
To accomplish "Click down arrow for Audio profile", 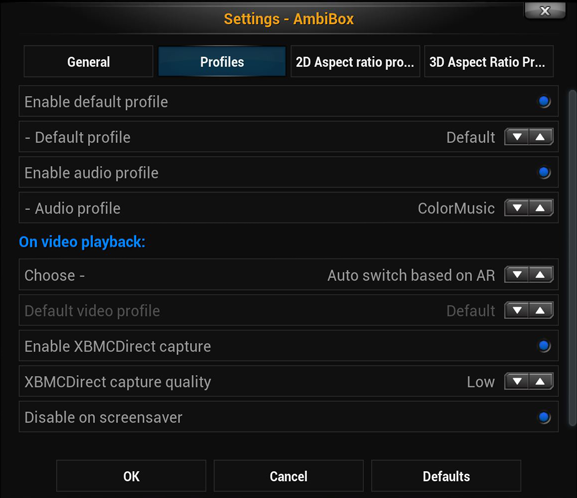I will pyautogui.click(x=517, y=208).
